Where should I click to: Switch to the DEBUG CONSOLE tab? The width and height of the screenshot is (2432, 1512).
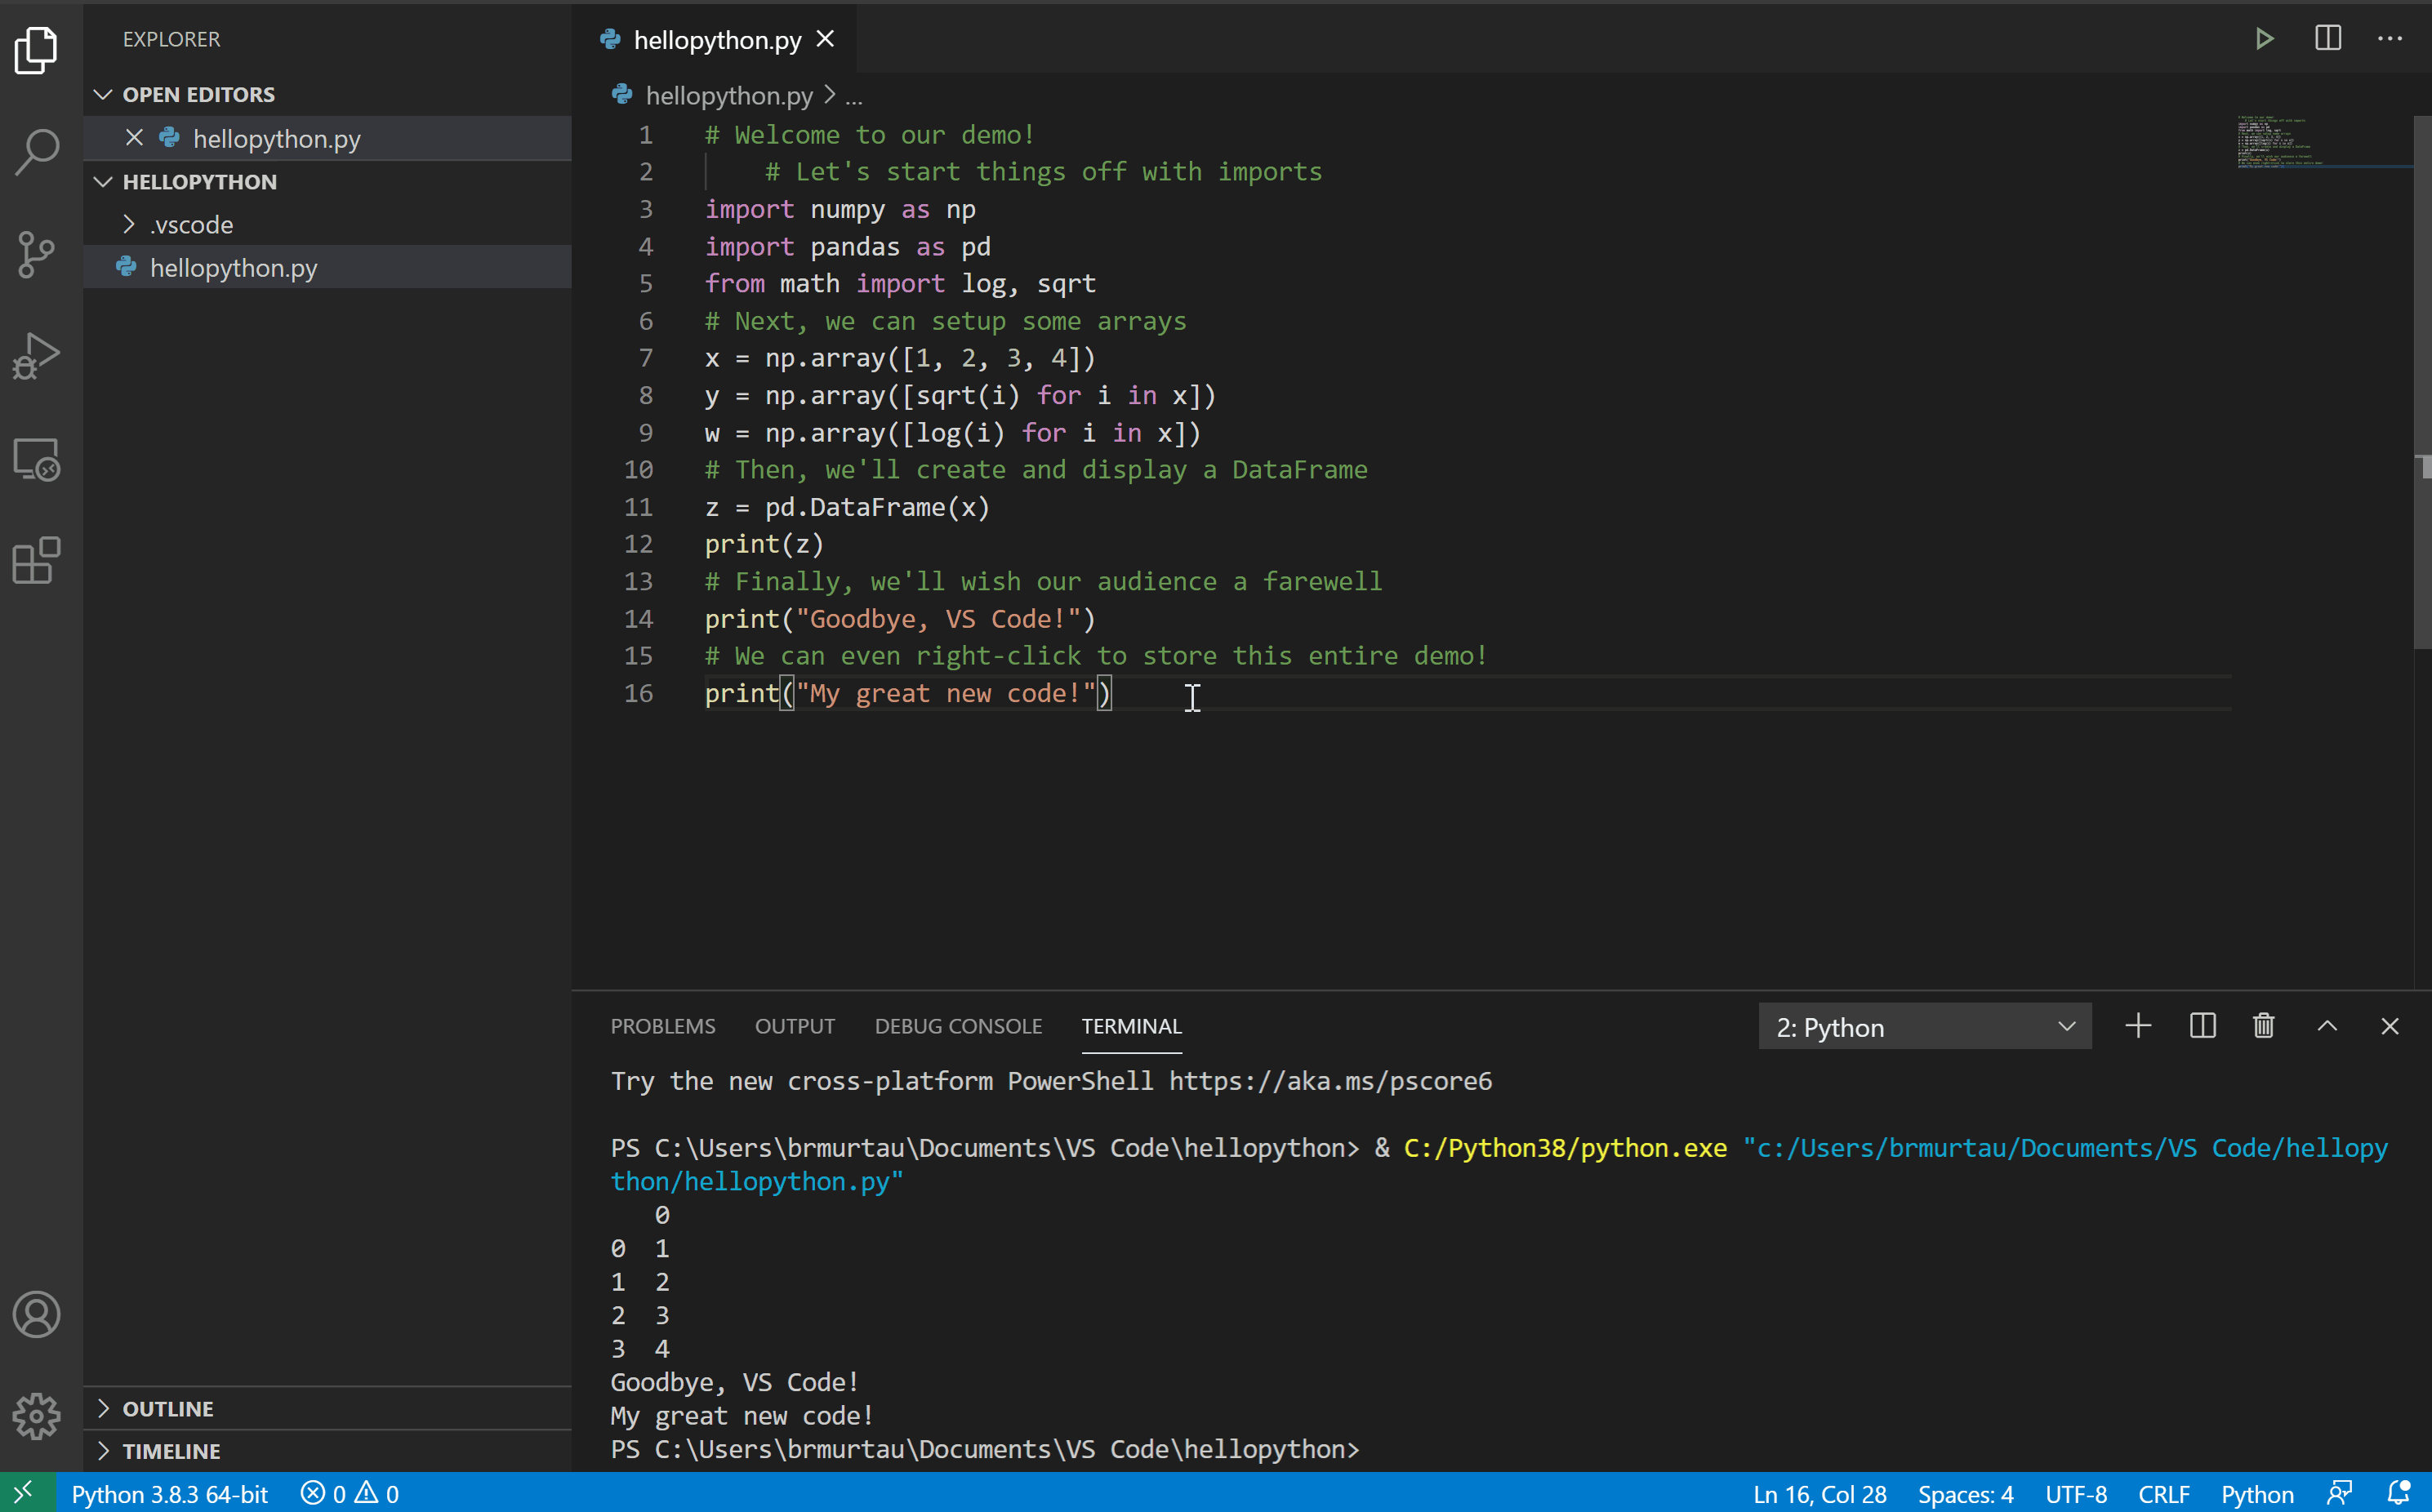click(x=958, y=1026)
